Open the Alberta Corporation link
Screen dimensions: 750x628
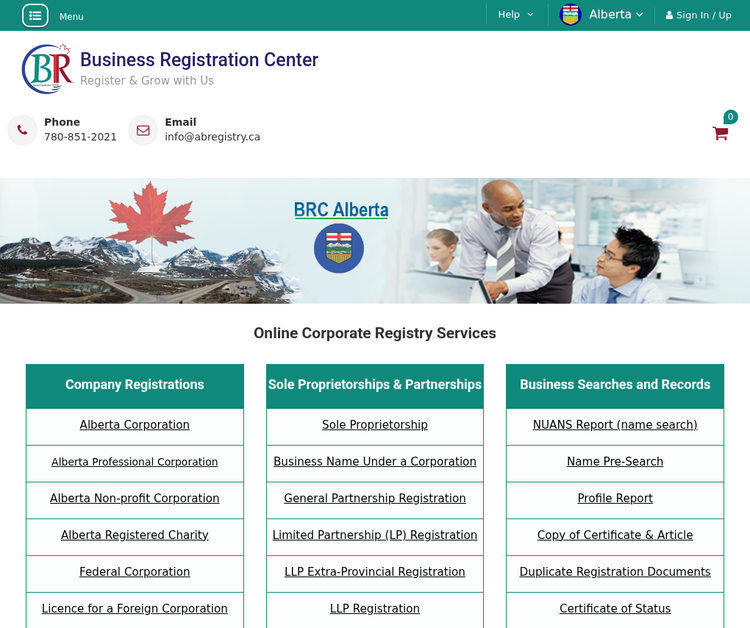[x=135, y=425]
